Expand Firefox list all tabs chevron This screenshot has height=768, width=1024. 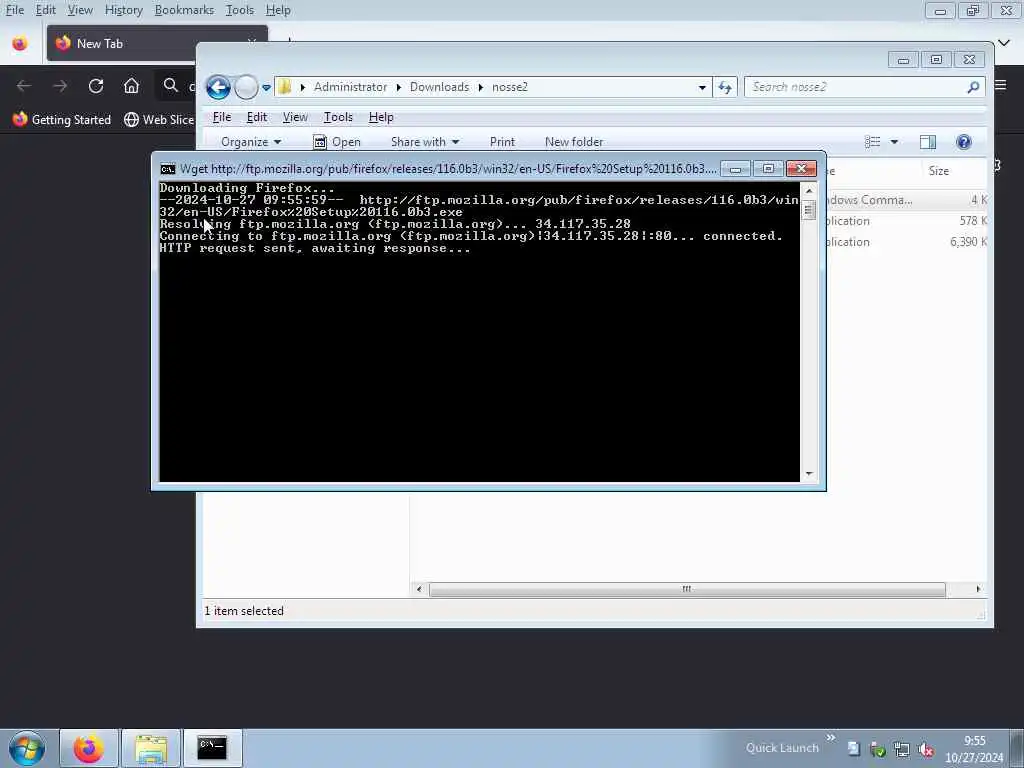coord(1004,43)
